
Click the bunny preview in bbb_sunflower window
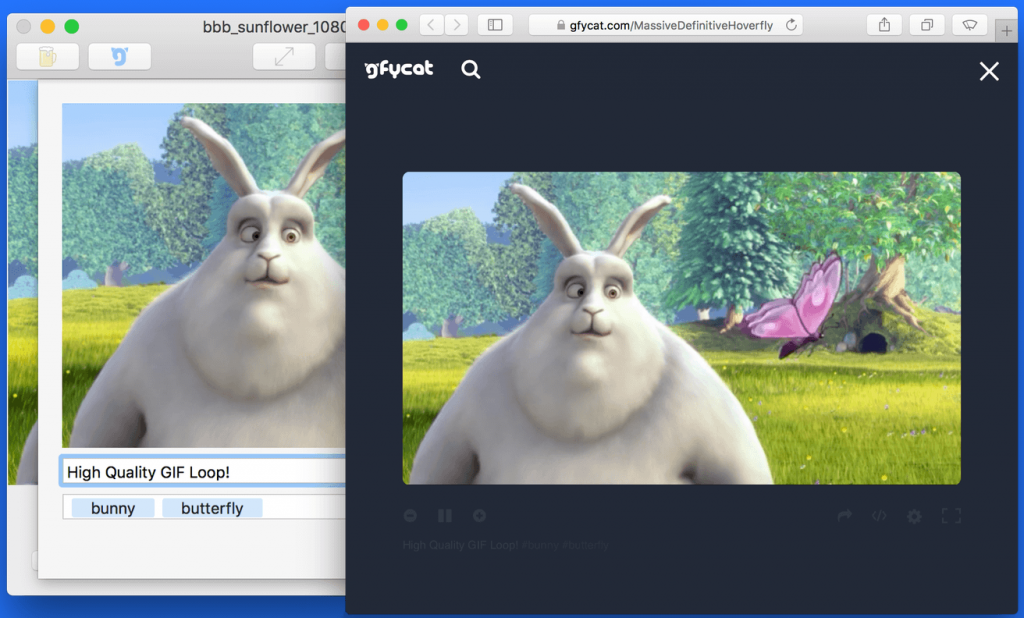(x=204, y=275)
